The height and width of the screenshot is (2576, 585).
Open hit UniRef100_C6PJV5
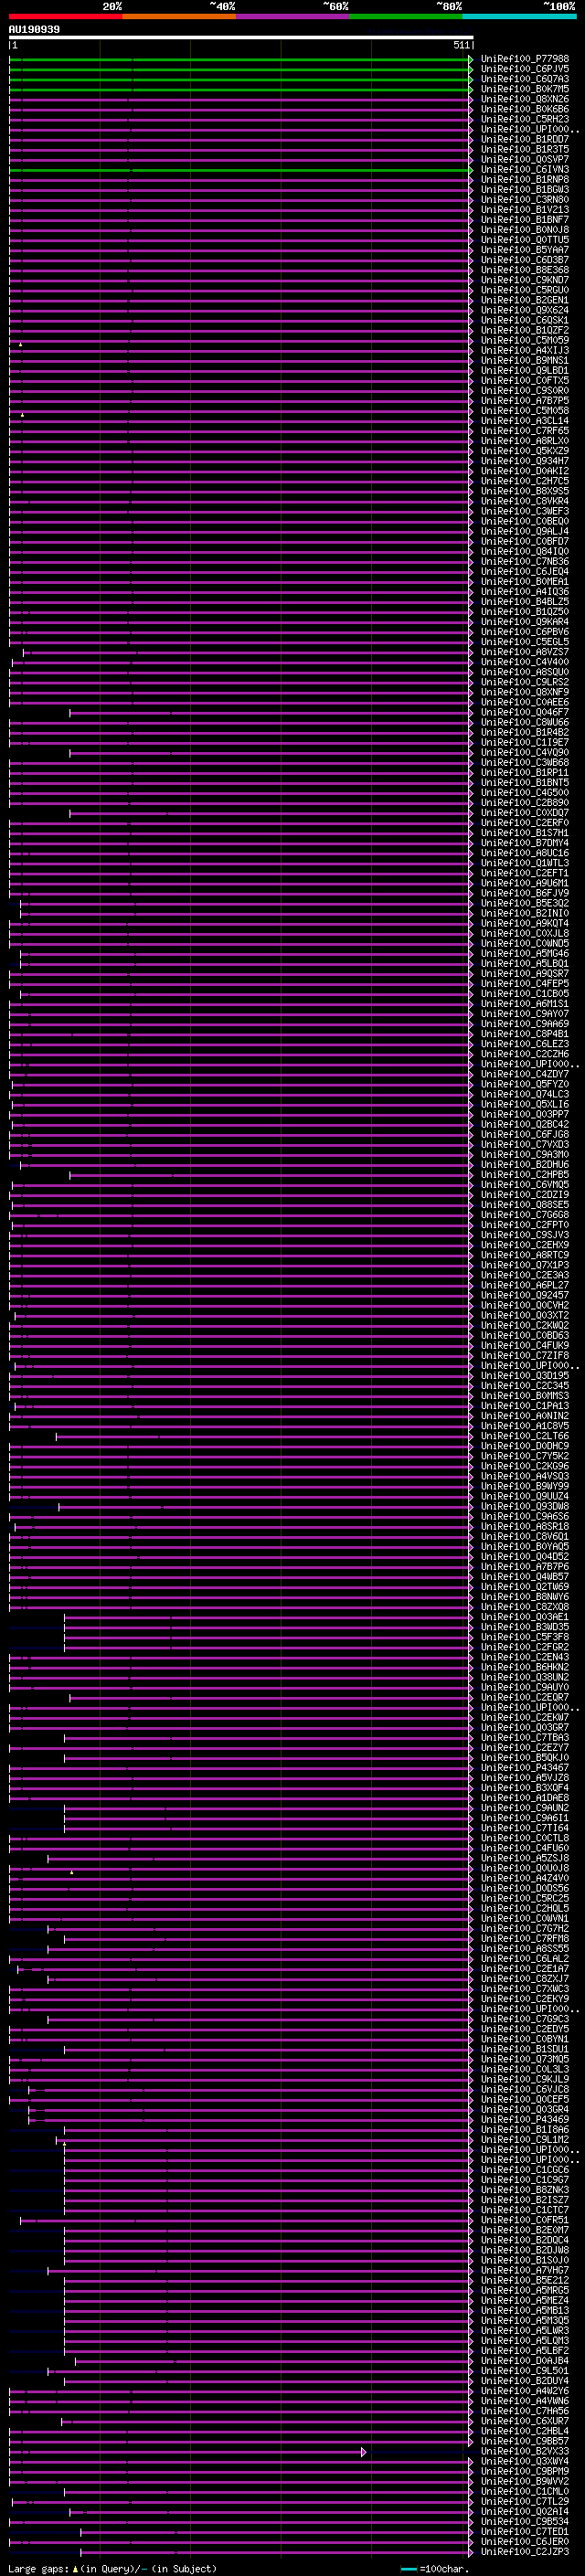tap(524, 69)
